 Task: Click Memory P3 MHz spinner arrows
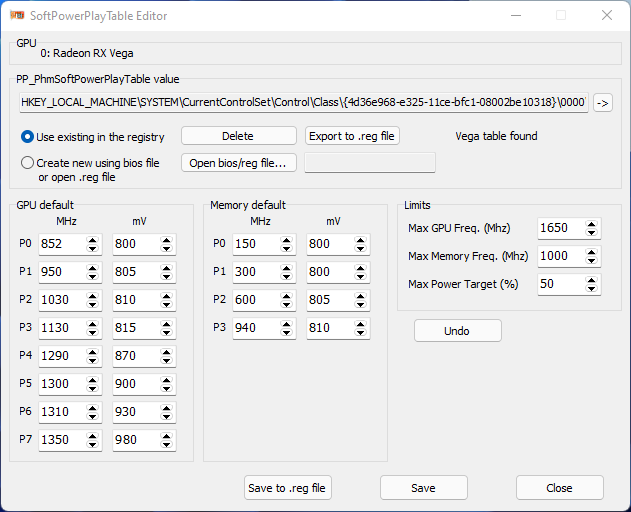(287, 328)
